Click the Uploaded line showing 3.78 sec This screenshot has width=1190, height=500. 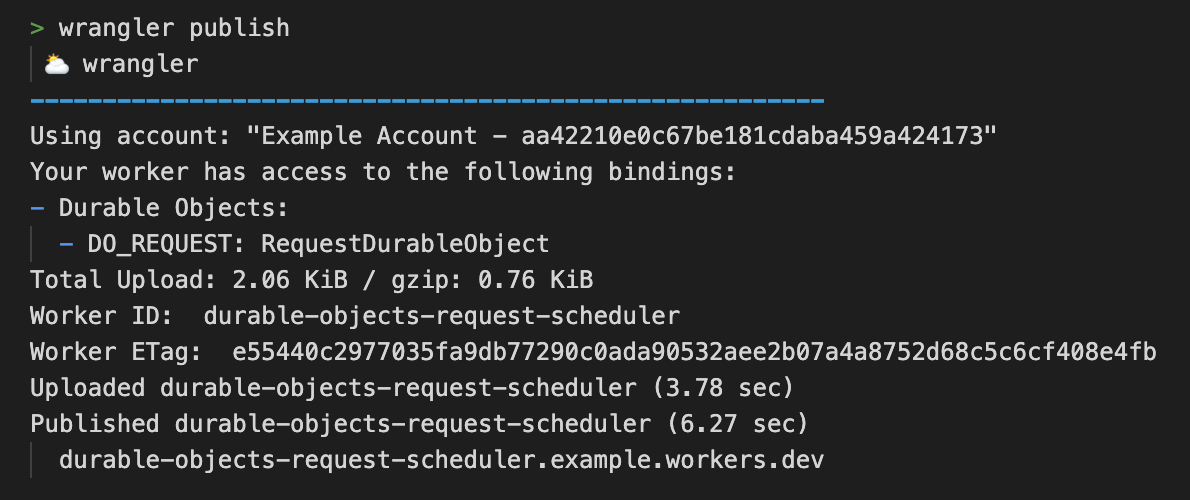pos(412,388)
